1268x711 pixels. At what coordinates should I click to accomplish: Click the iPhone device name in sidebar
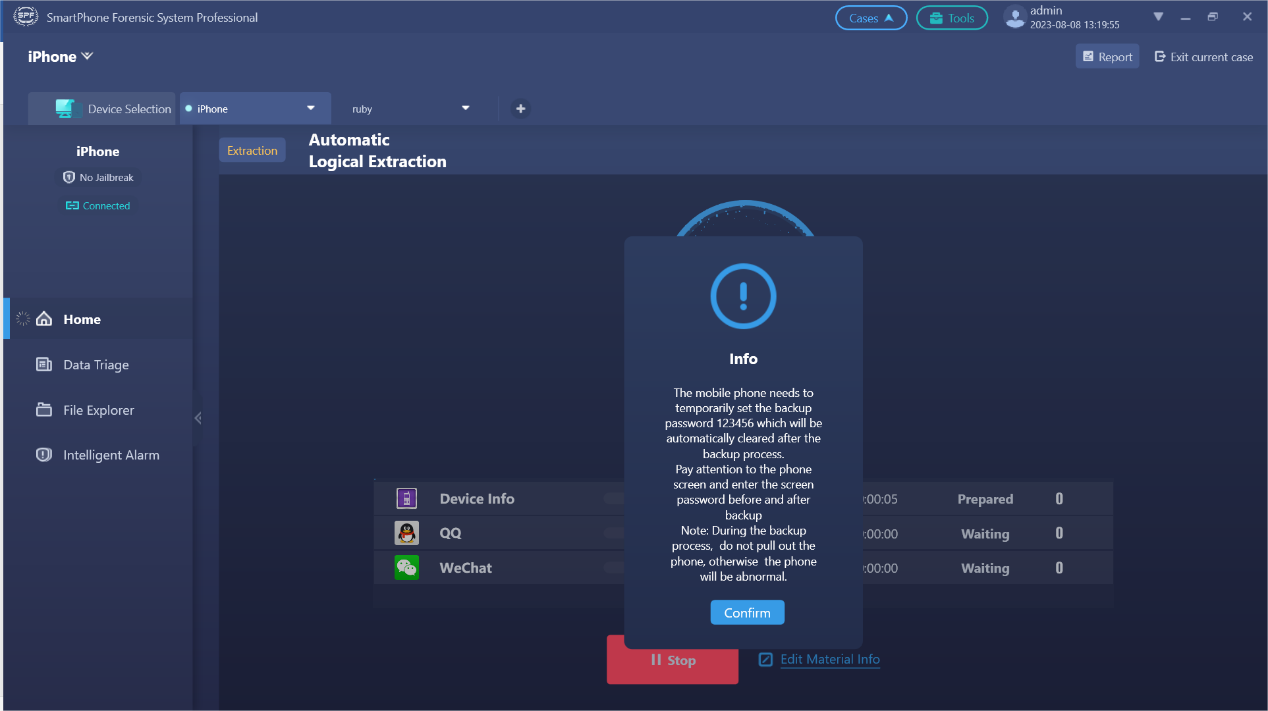click(x=98, y=151)
